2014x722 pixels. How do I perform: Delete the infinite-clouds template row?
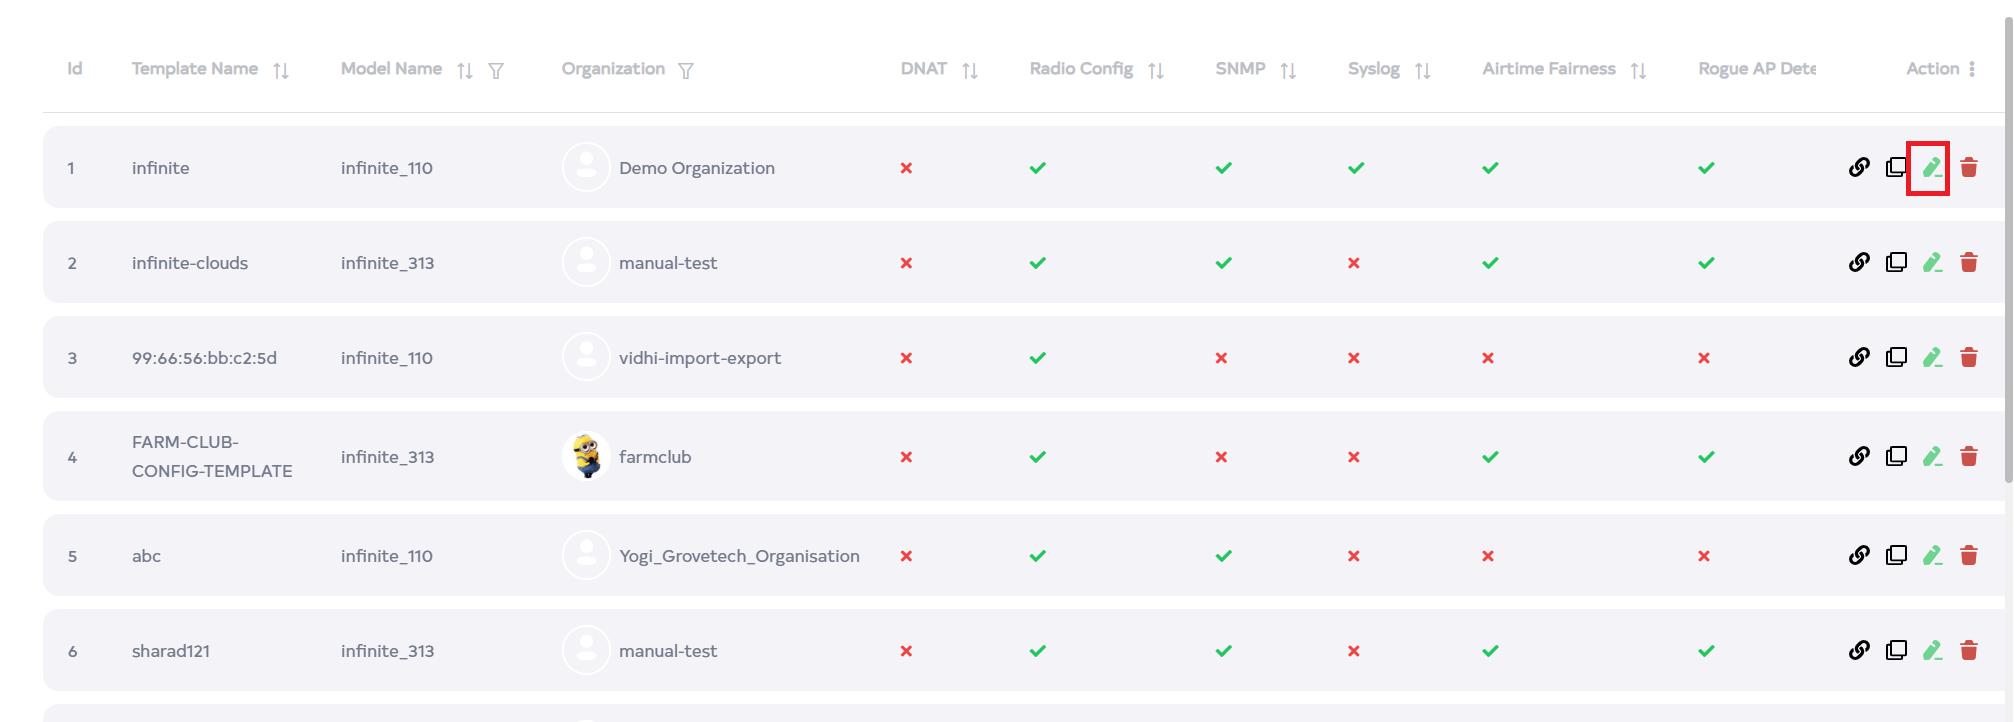click(x=1968, y=263)
